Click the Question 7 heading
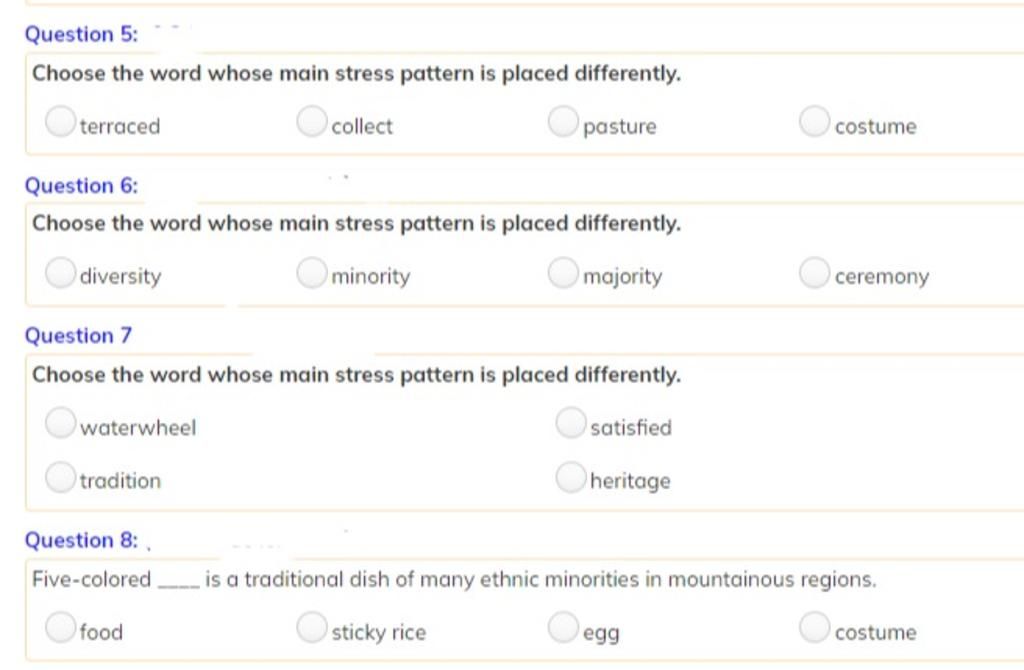 [x=78, y=336]
